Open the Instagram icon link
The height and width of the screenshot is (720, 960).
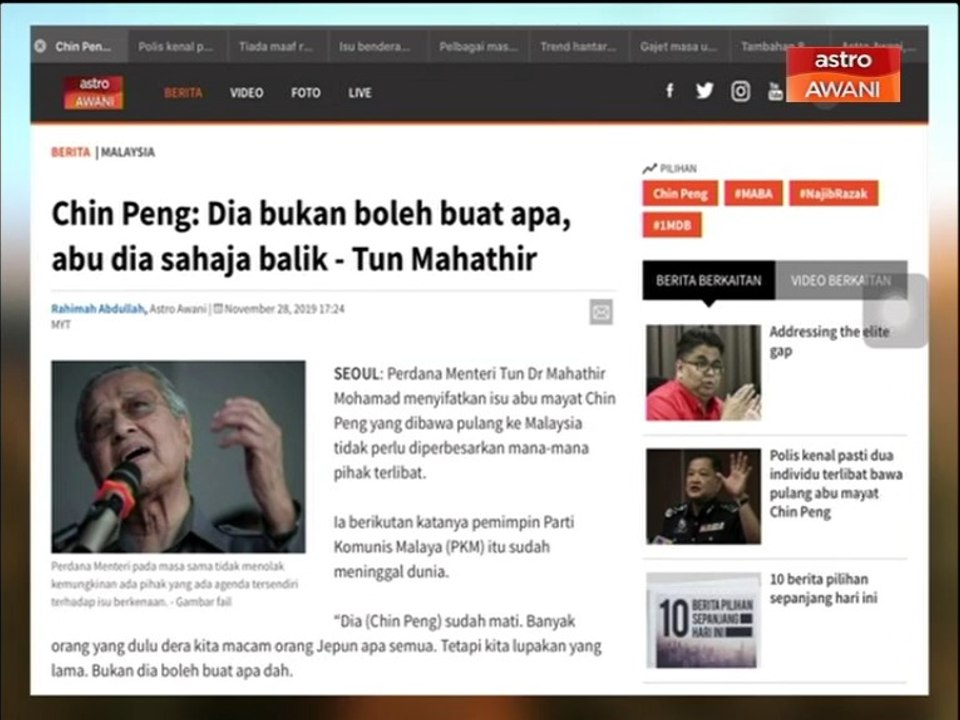740,91
